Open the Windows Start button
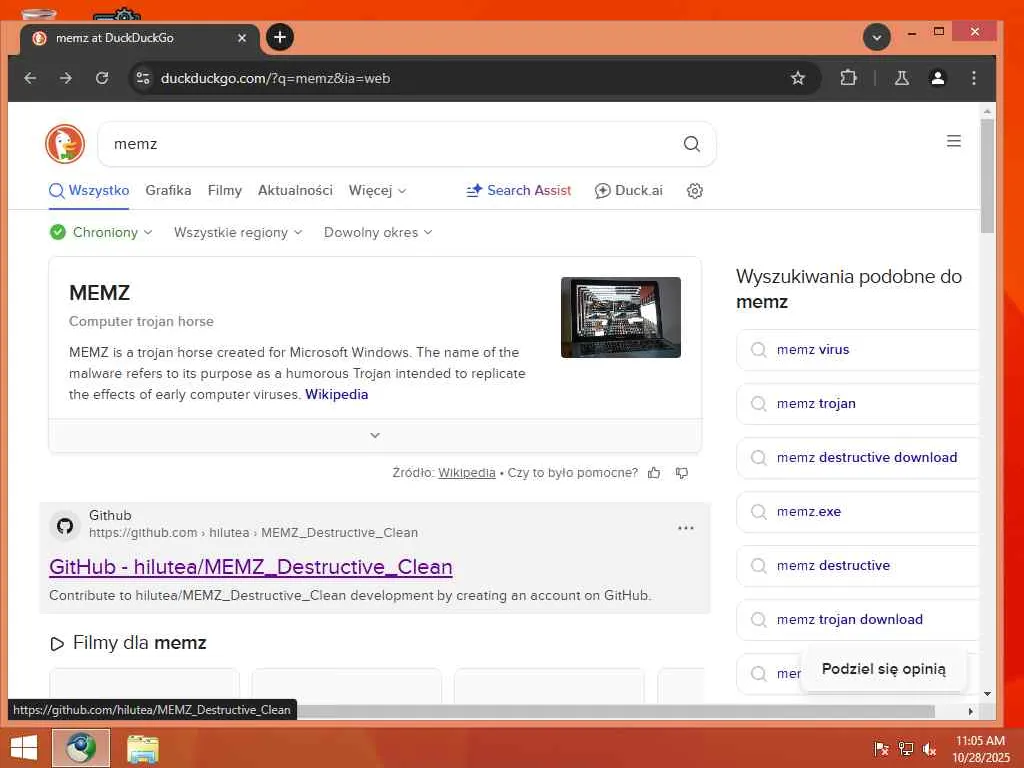The image size is (1024, 768). coord(24,748)
